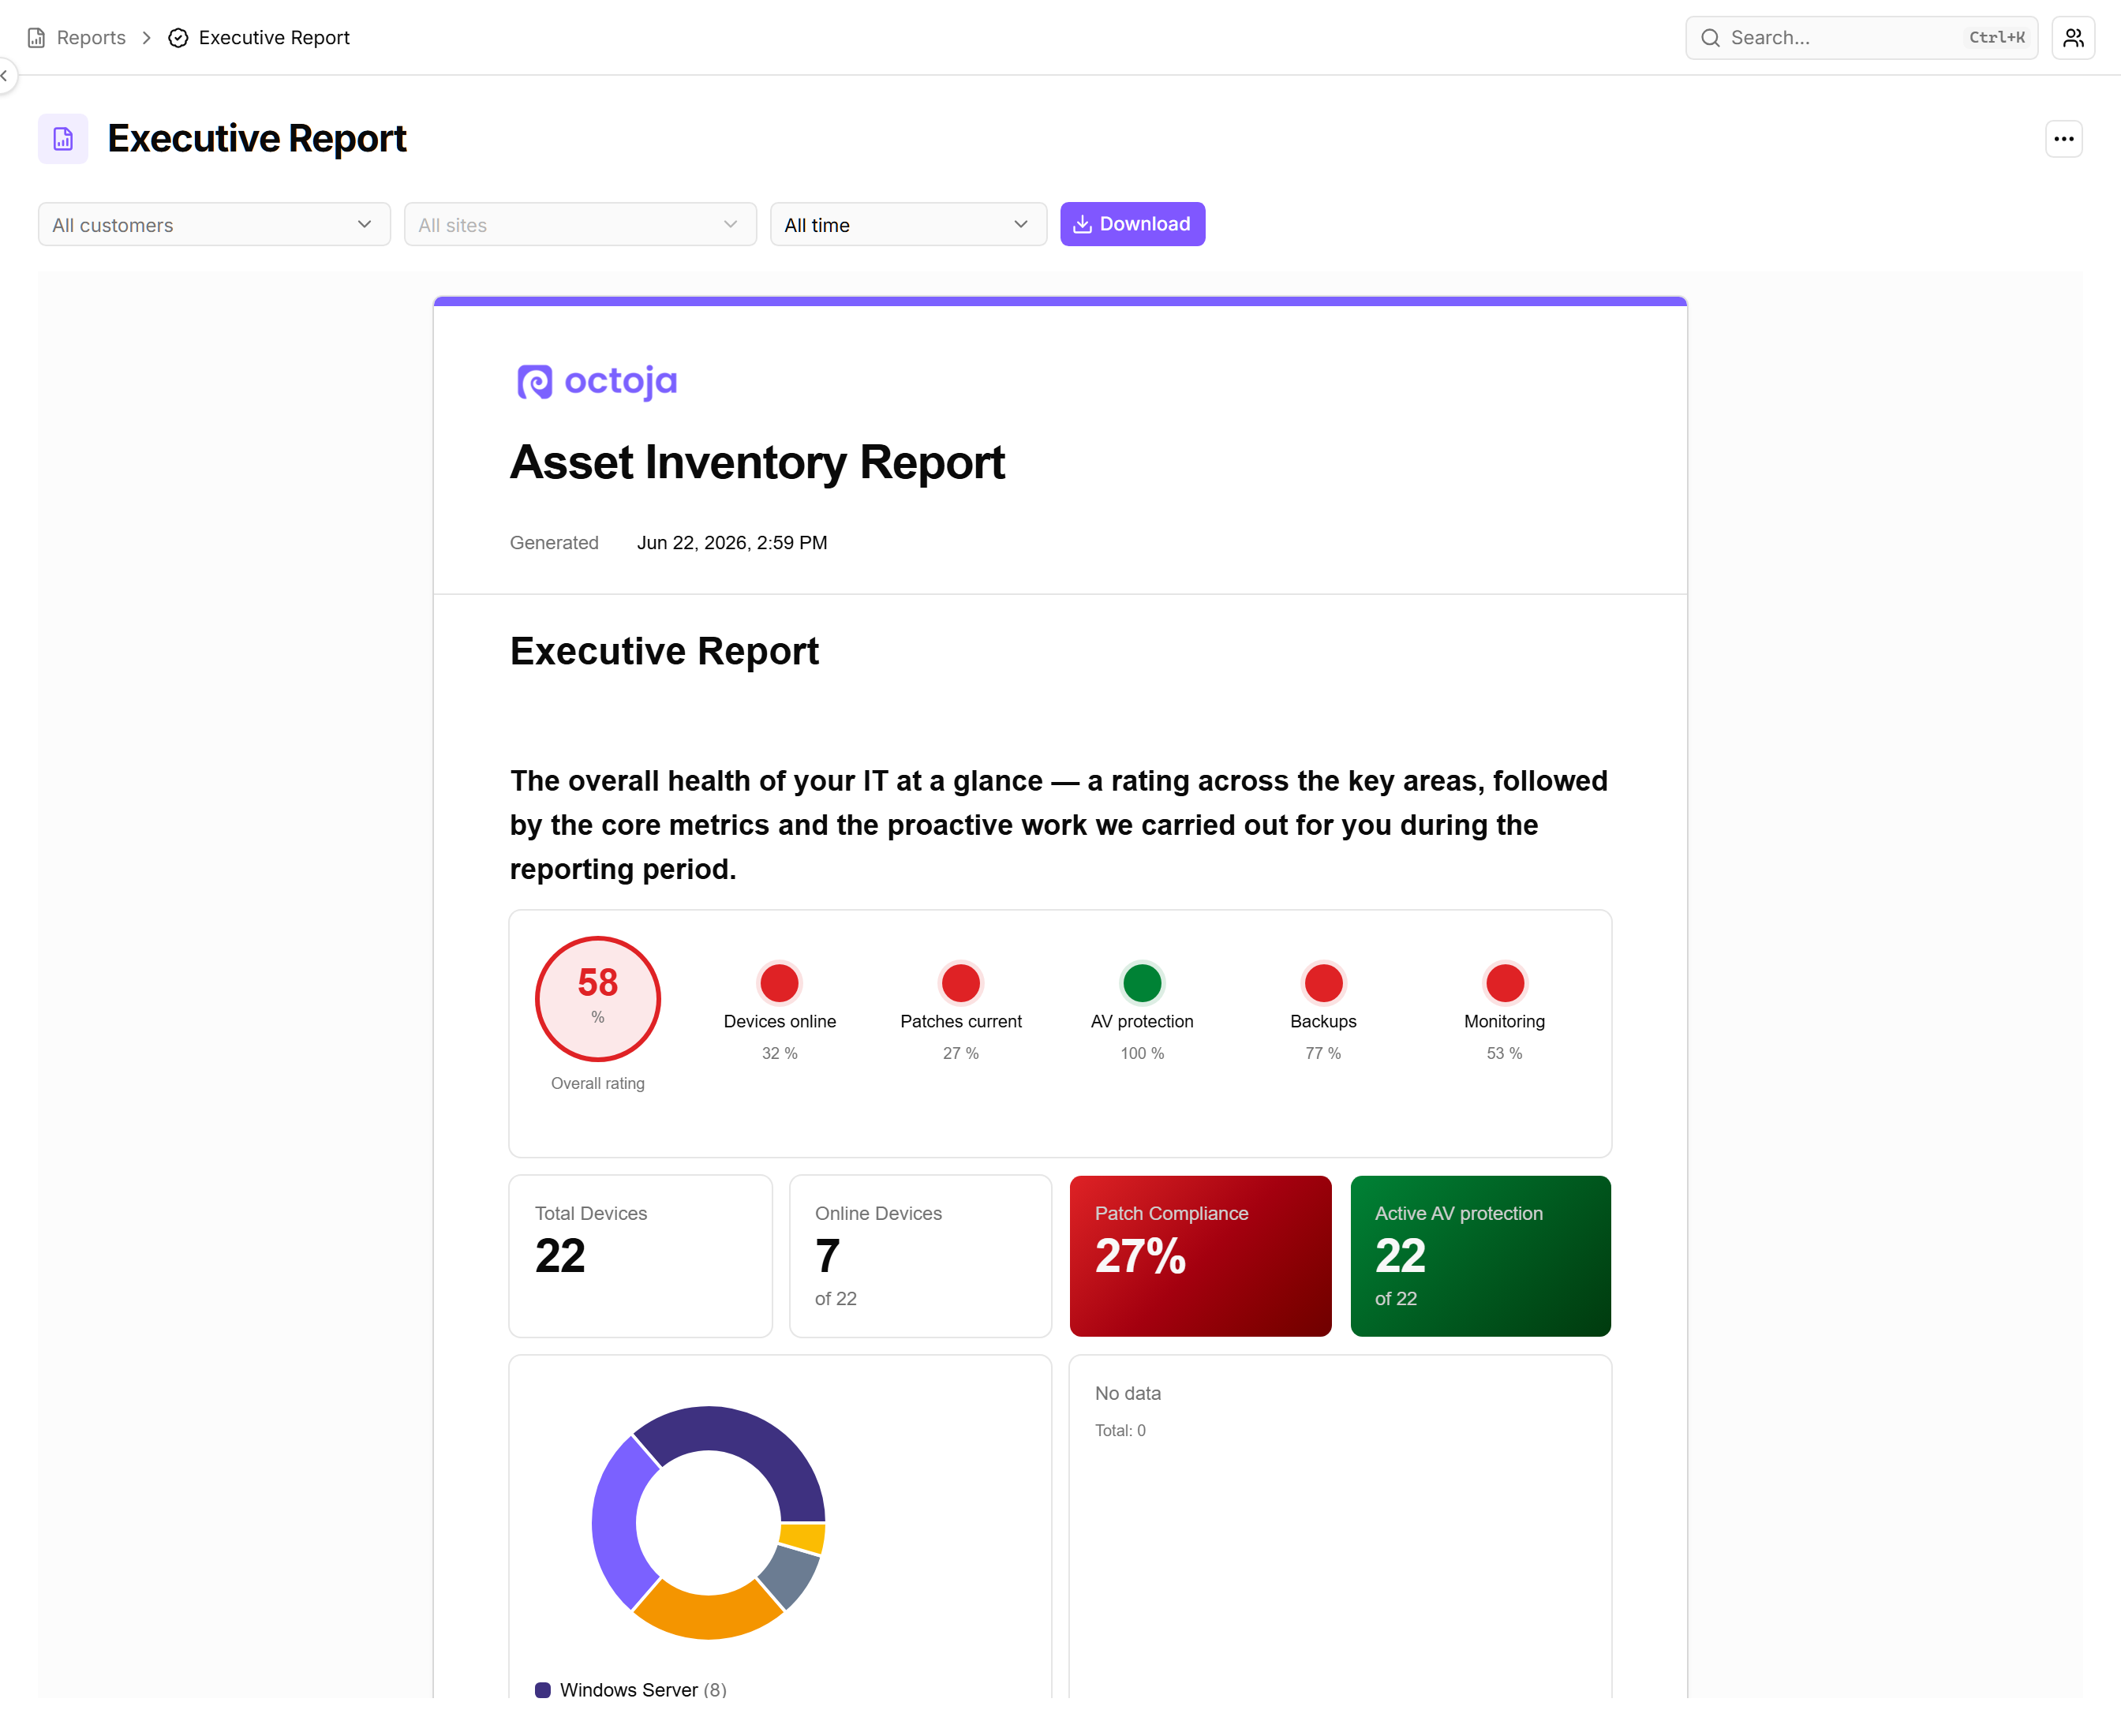Viewport: 2121px width, 1736px height.
Task: Open the All customers dropdown
Action: pyautogui.click(x=214, y=225)
